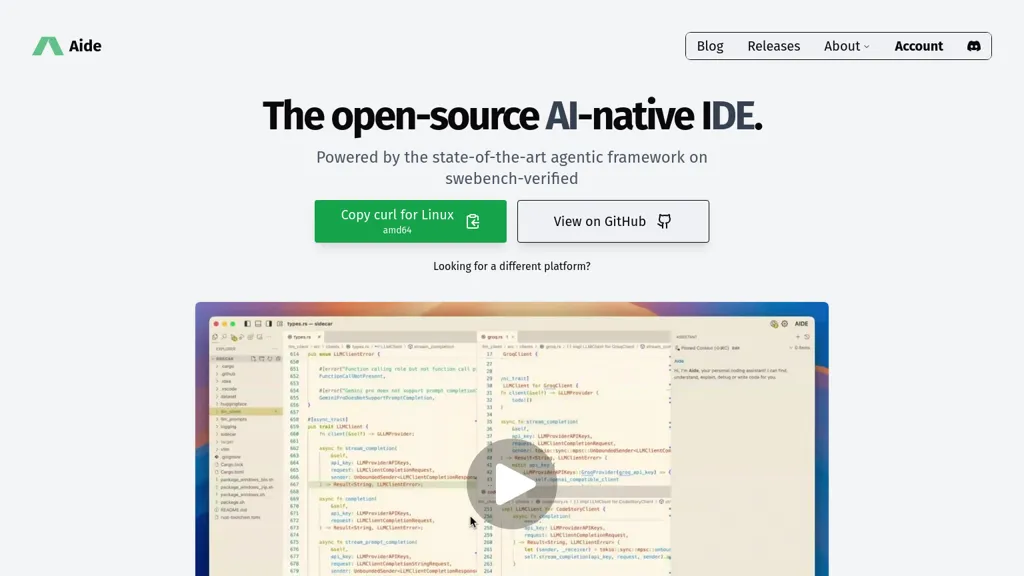The width and height of the screenshot is (1024, 576).
Task: Click the GitHub cat icon
Action: 664,221
